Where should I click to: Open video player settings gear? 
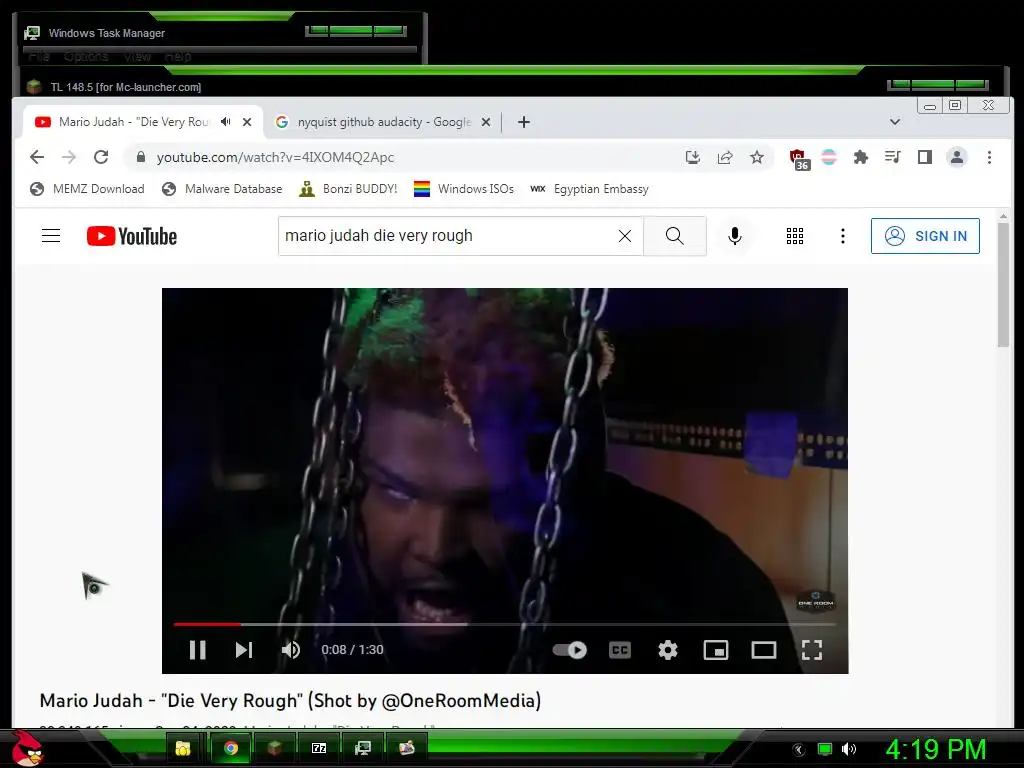[667, 650]
